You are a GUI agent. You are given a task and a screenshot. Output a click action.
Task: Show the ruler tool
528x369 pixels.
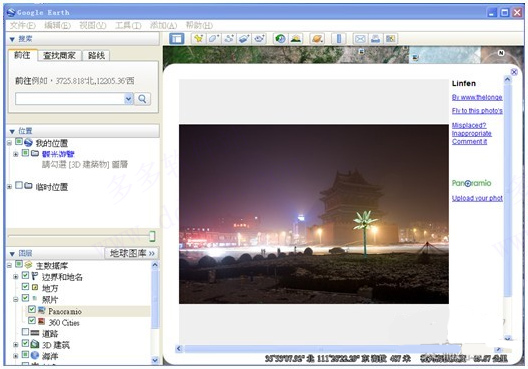tap(339, 39)
